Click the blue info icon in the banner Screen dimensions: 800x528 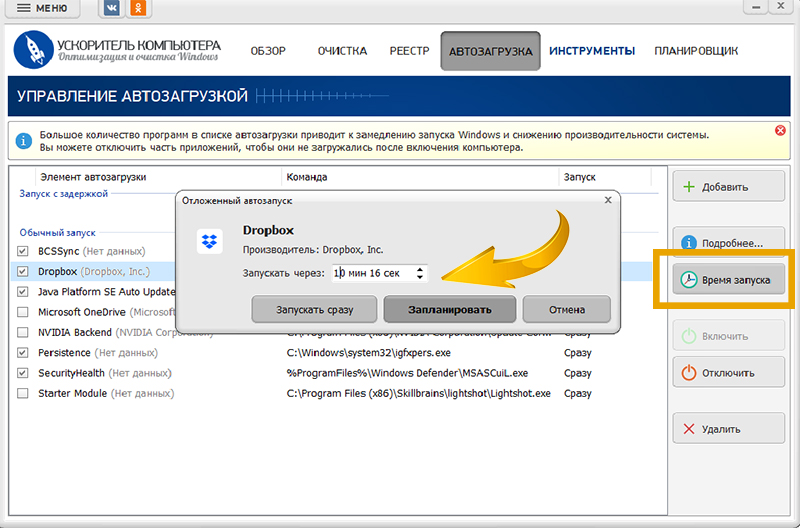point(23,141)
